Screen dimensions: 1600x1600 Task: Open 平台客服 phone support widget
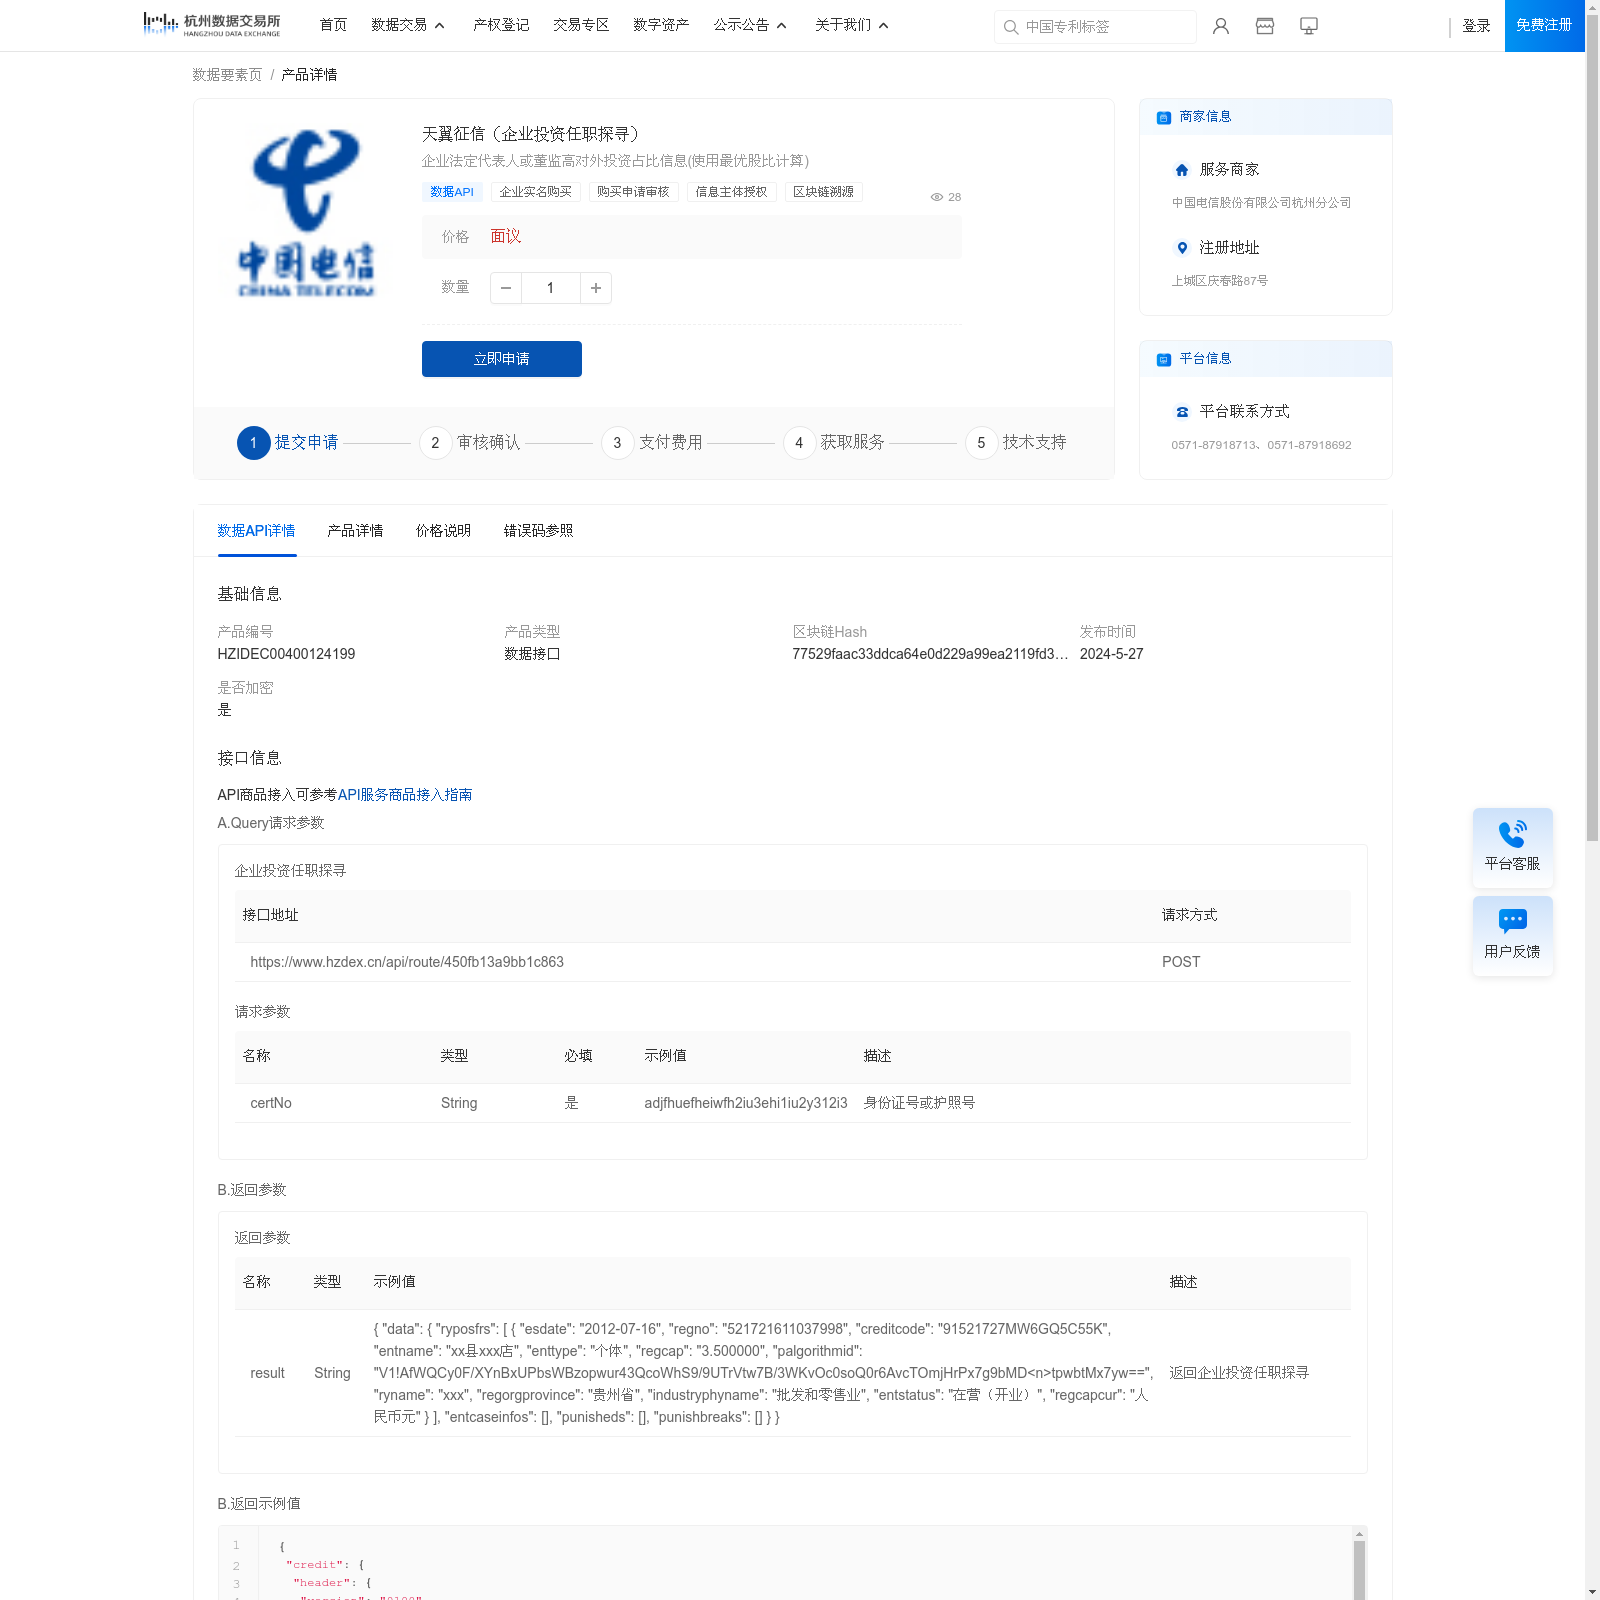point(1513,848)
